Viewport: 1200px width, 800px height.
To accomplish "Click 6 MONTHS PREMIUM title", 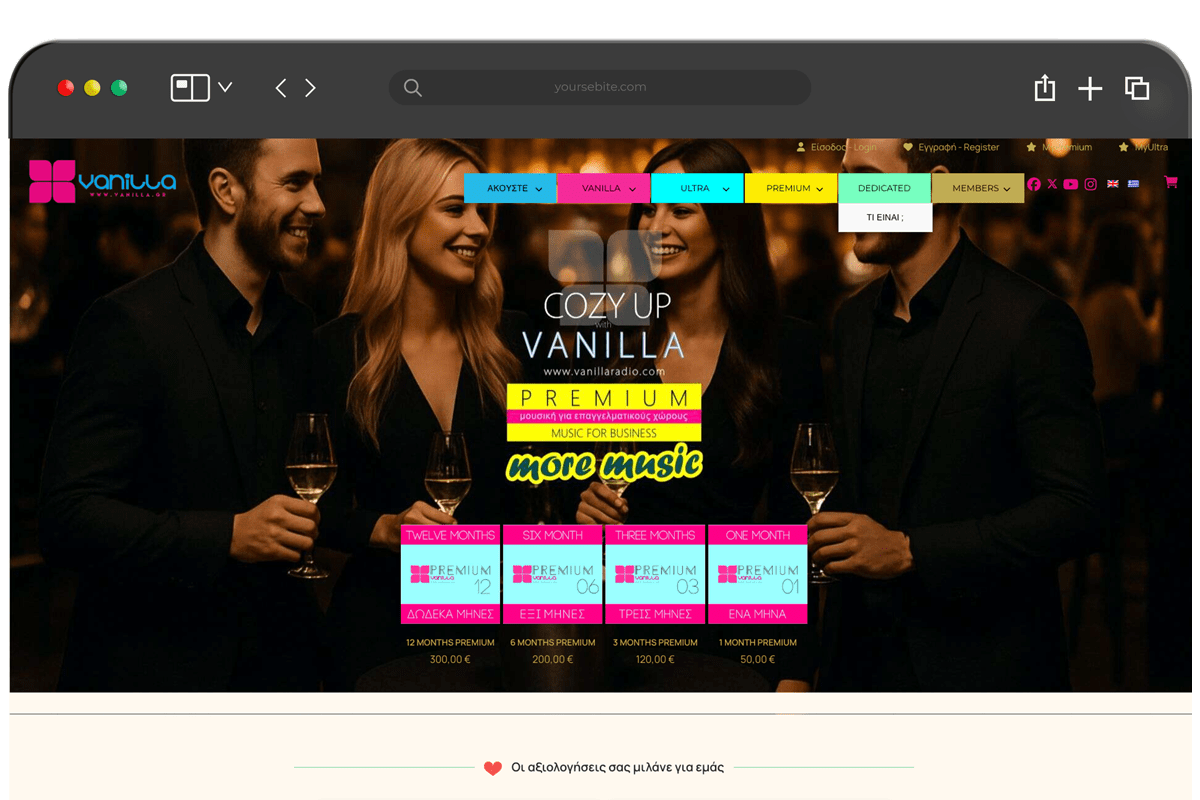I will click(553, 642).
